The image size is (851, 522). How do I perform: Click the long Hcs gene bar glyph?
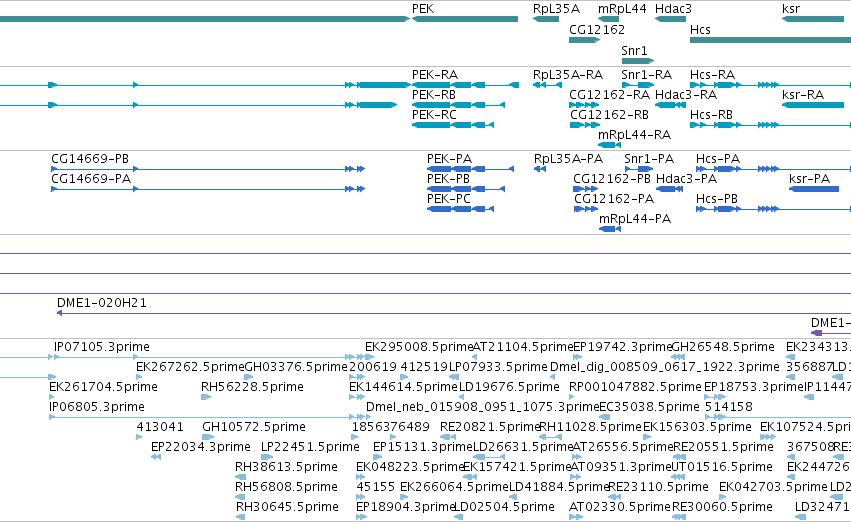[770, 40]
